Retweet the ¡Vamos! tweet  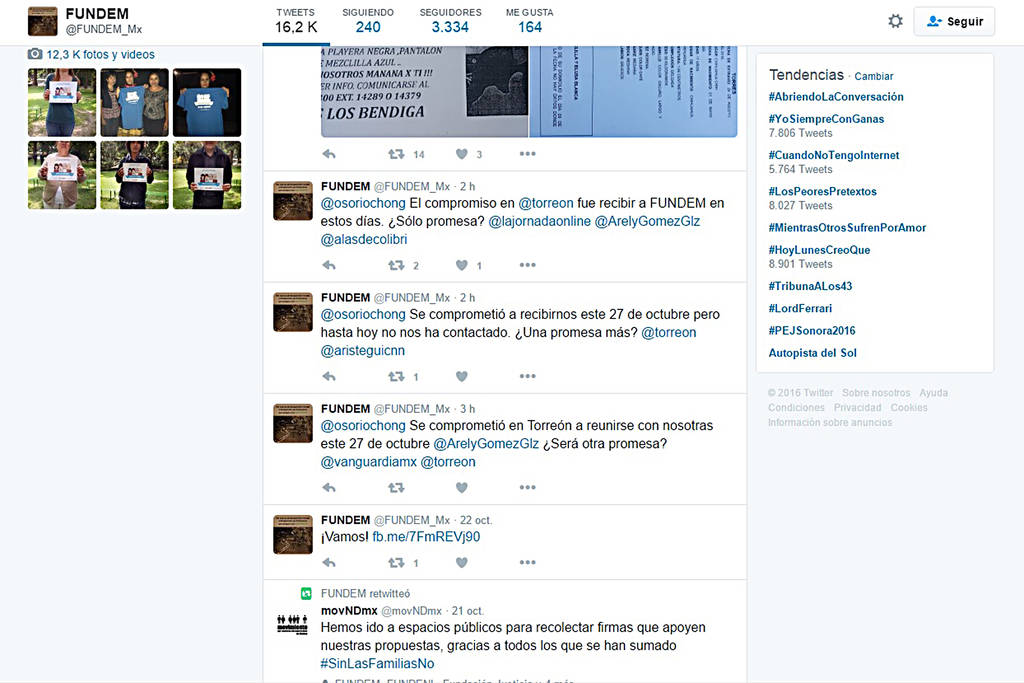tap(396, 563)
